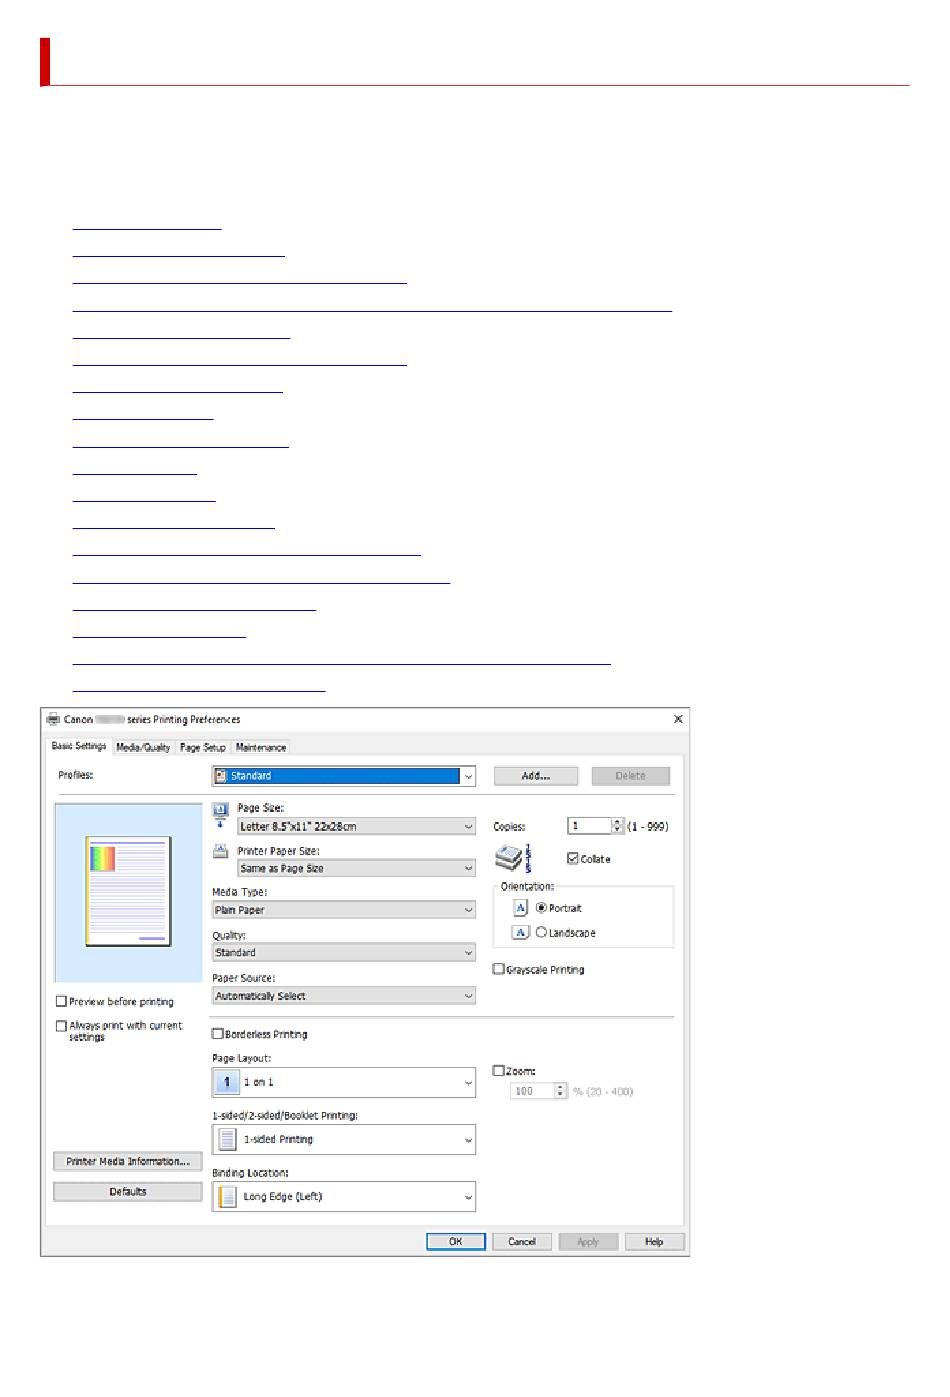Enable the Collate checkbox

pyautogui.click(x=573, y=859)
